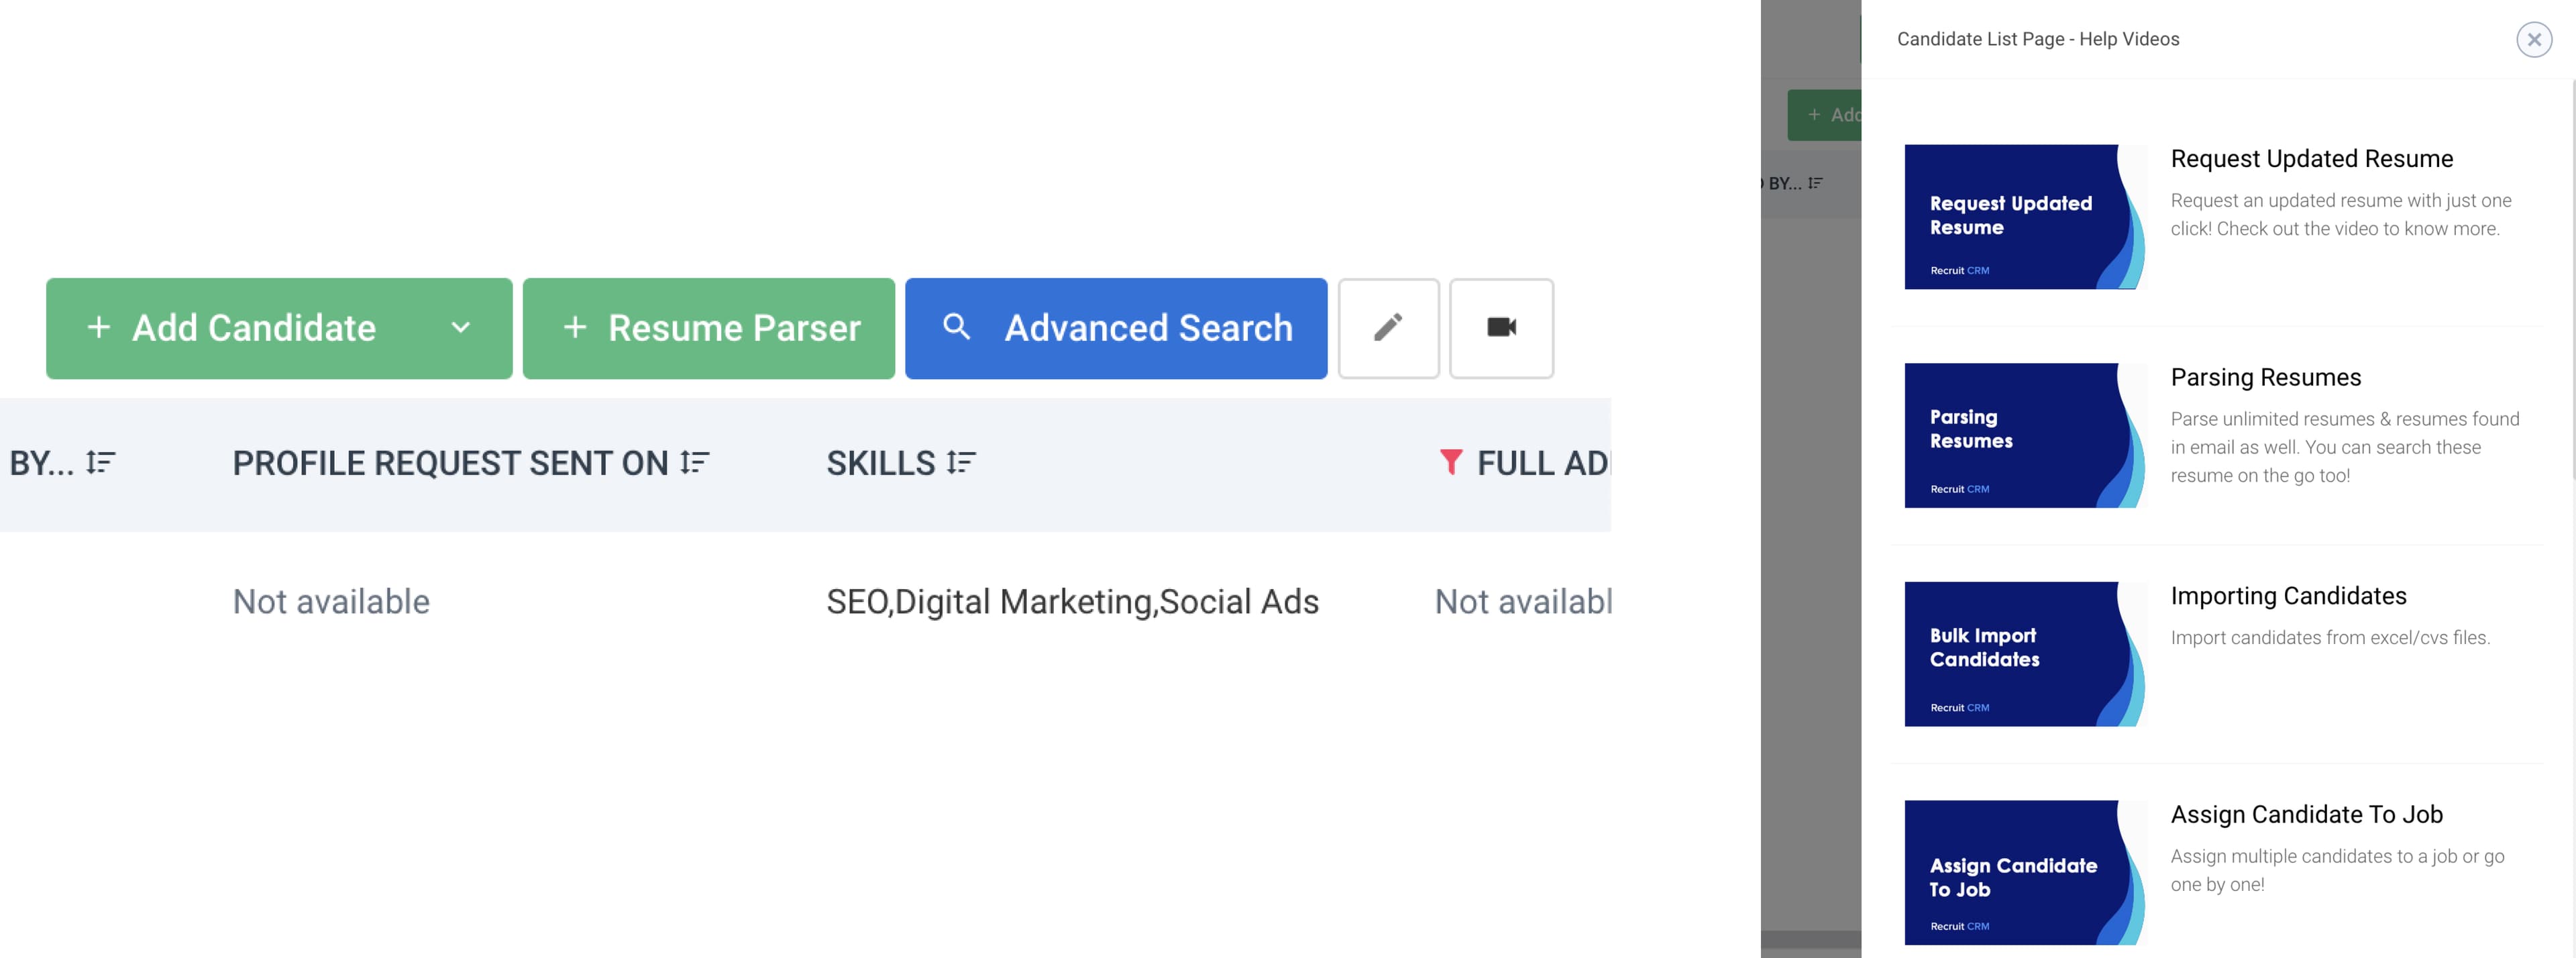Click the video camera icon
This screenshot has height=958, width=2576.
pyautogui.click(x=1498, y=327)
